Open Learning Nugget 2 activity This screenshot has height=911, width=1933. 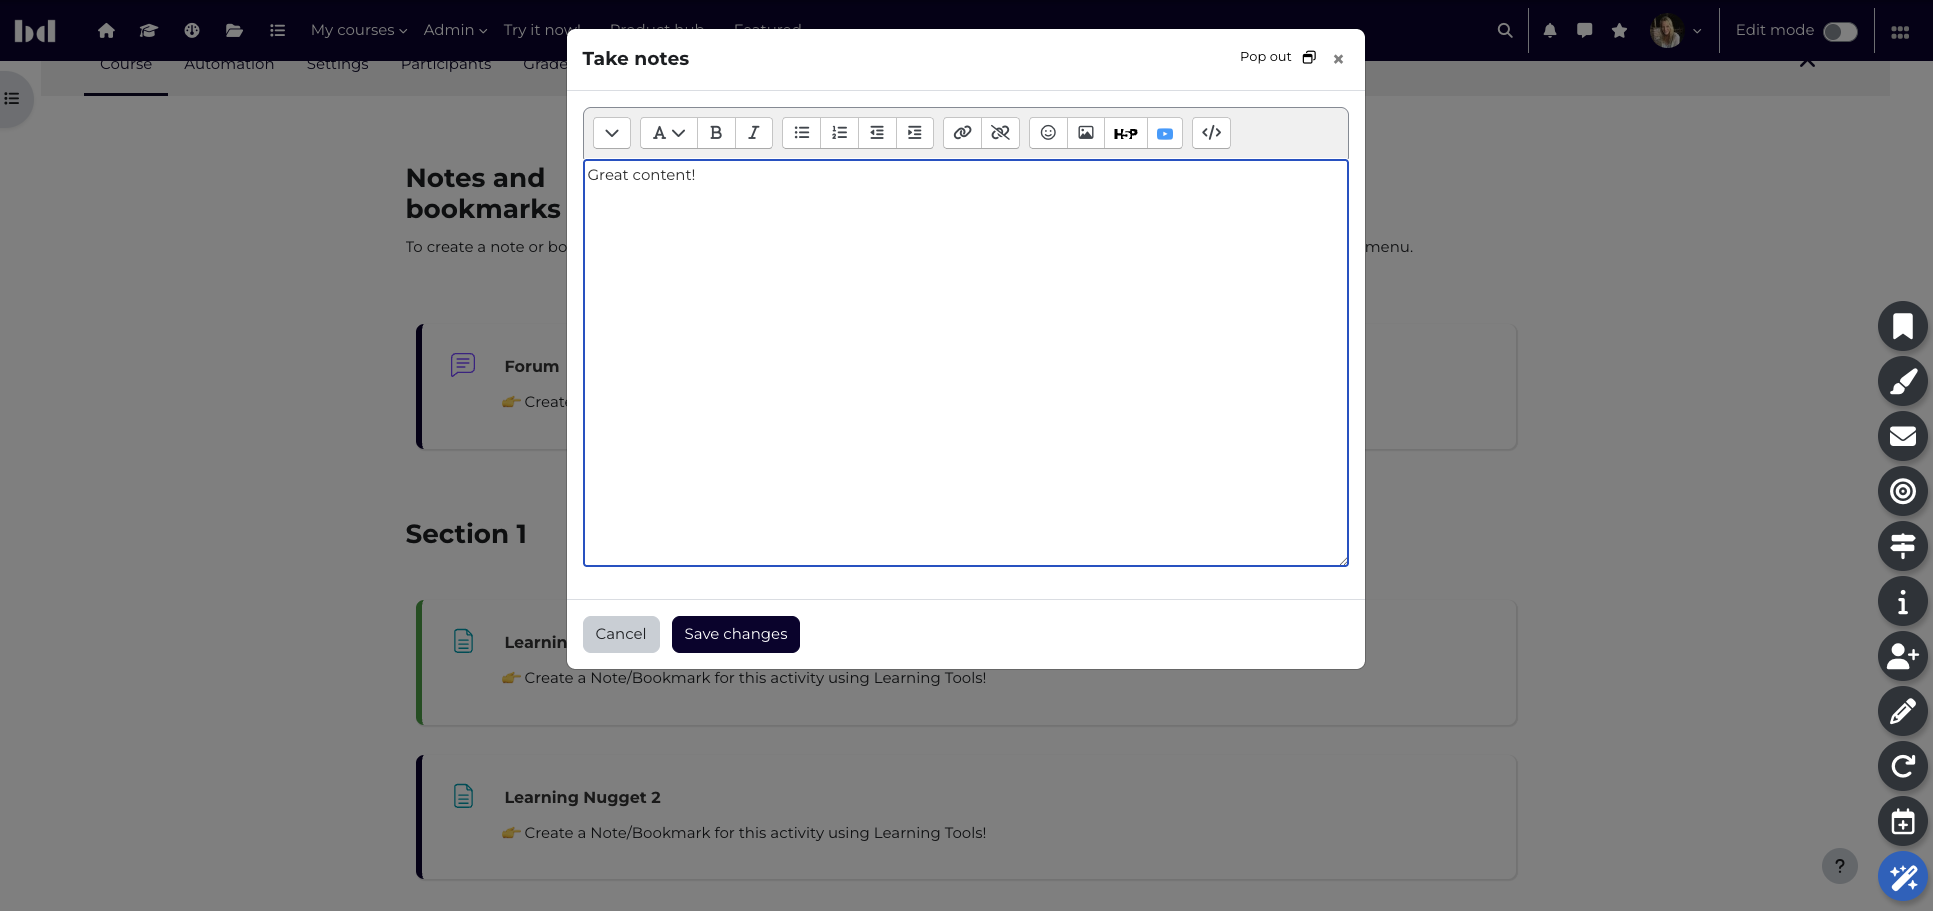(x=582, y=797)
